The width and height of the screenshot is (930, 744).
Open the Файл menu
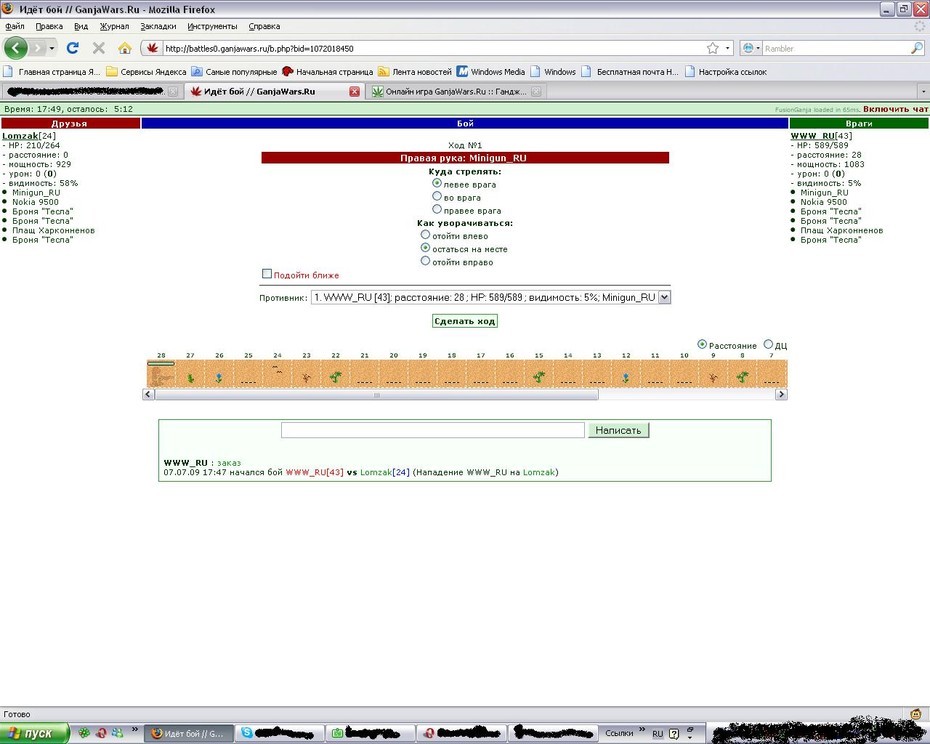click(15, 26)
